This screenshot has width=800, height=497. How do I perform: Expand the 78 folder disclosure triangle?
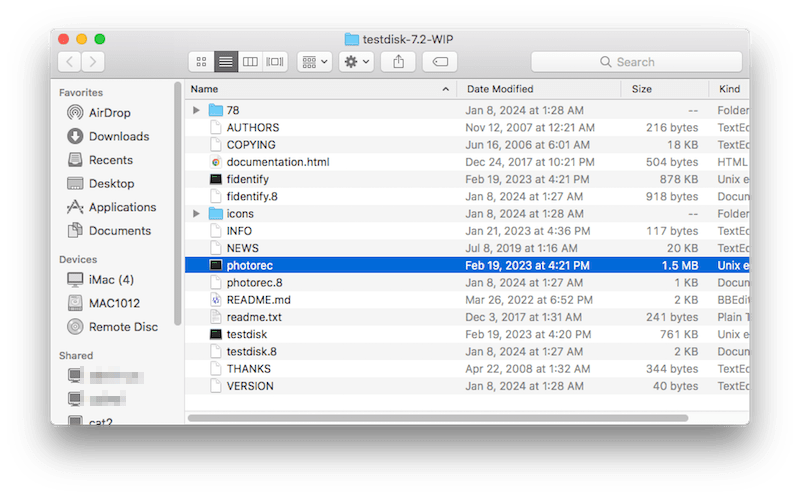(x=196, y=110)
